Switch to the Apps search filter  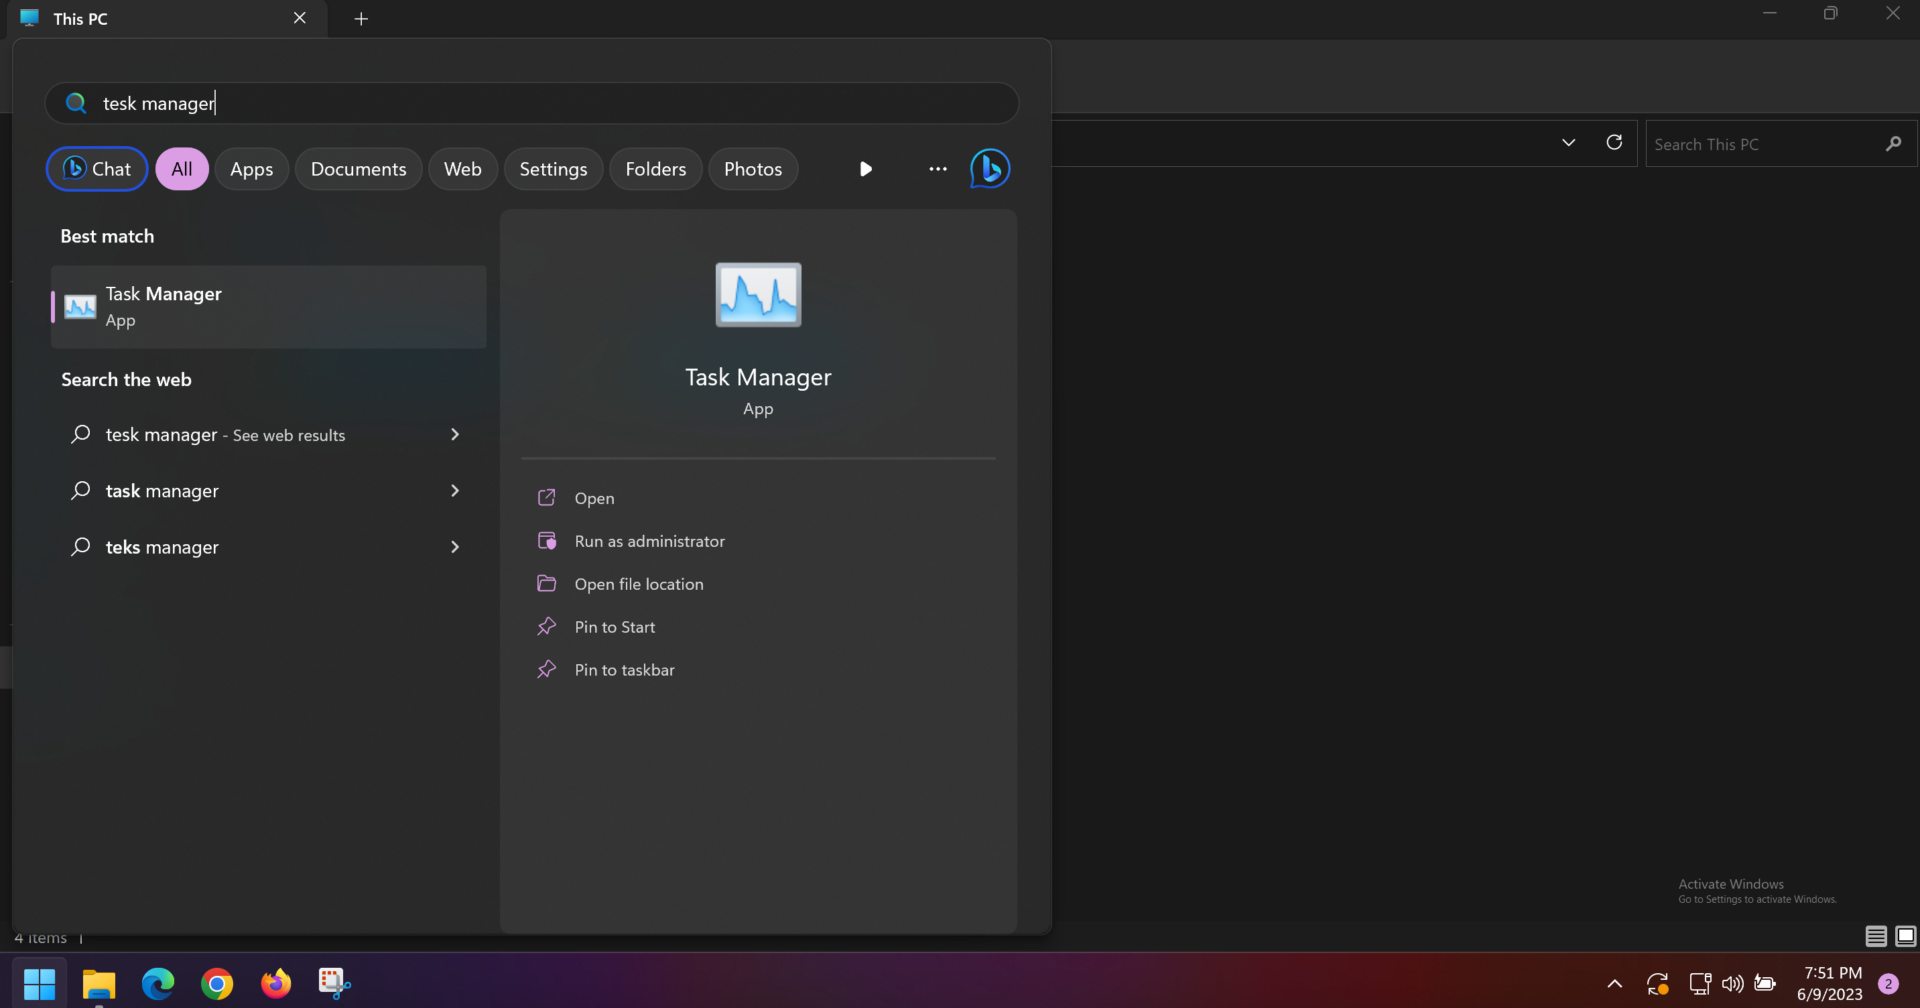click(251, 169)
